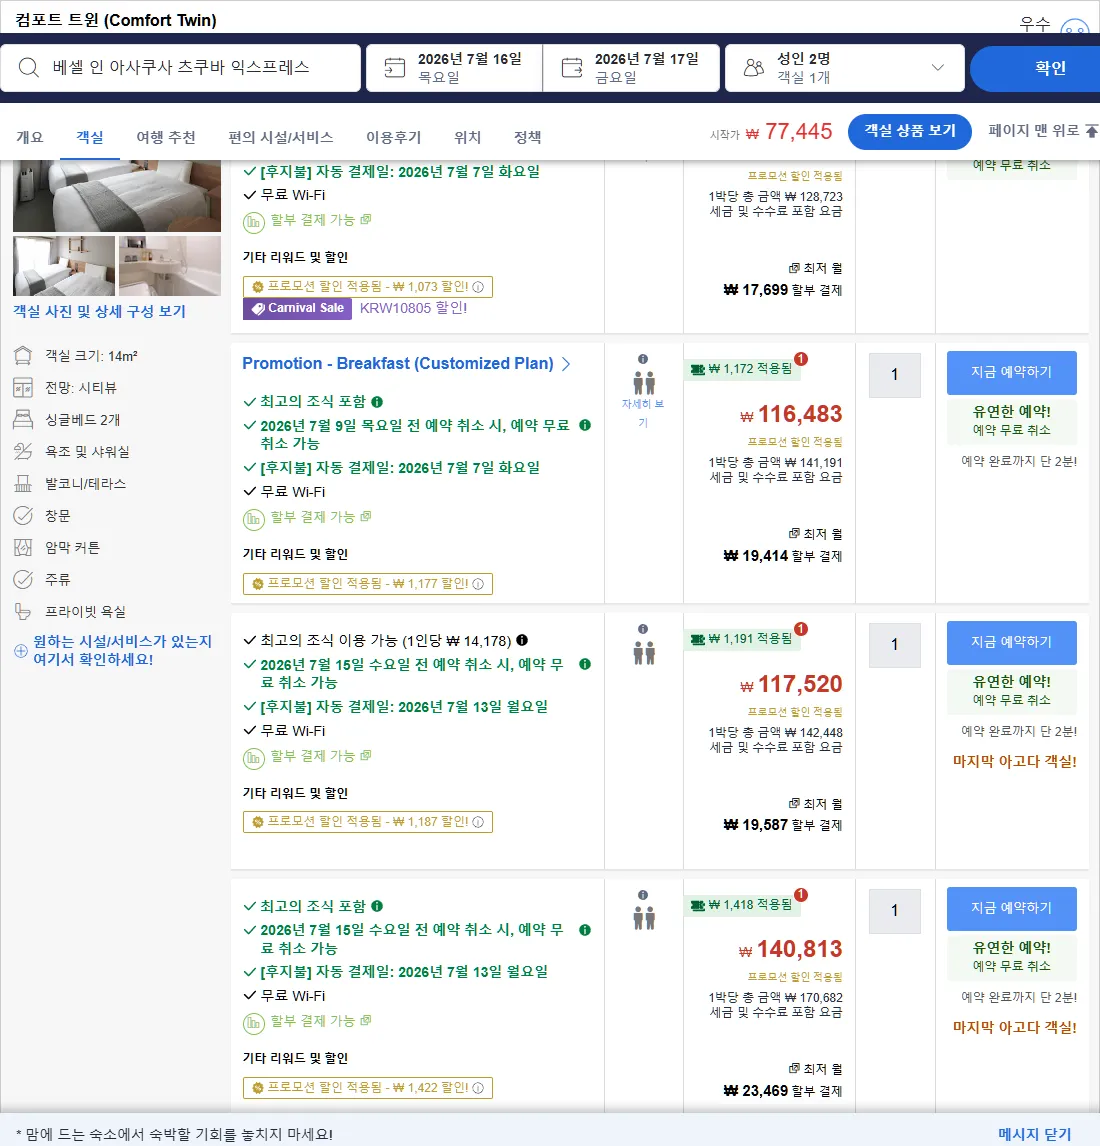Click the up-arrow icon next to 페이지 맨 위로
This screenshot has height=1146, width=1100.
coord(1092,131)
